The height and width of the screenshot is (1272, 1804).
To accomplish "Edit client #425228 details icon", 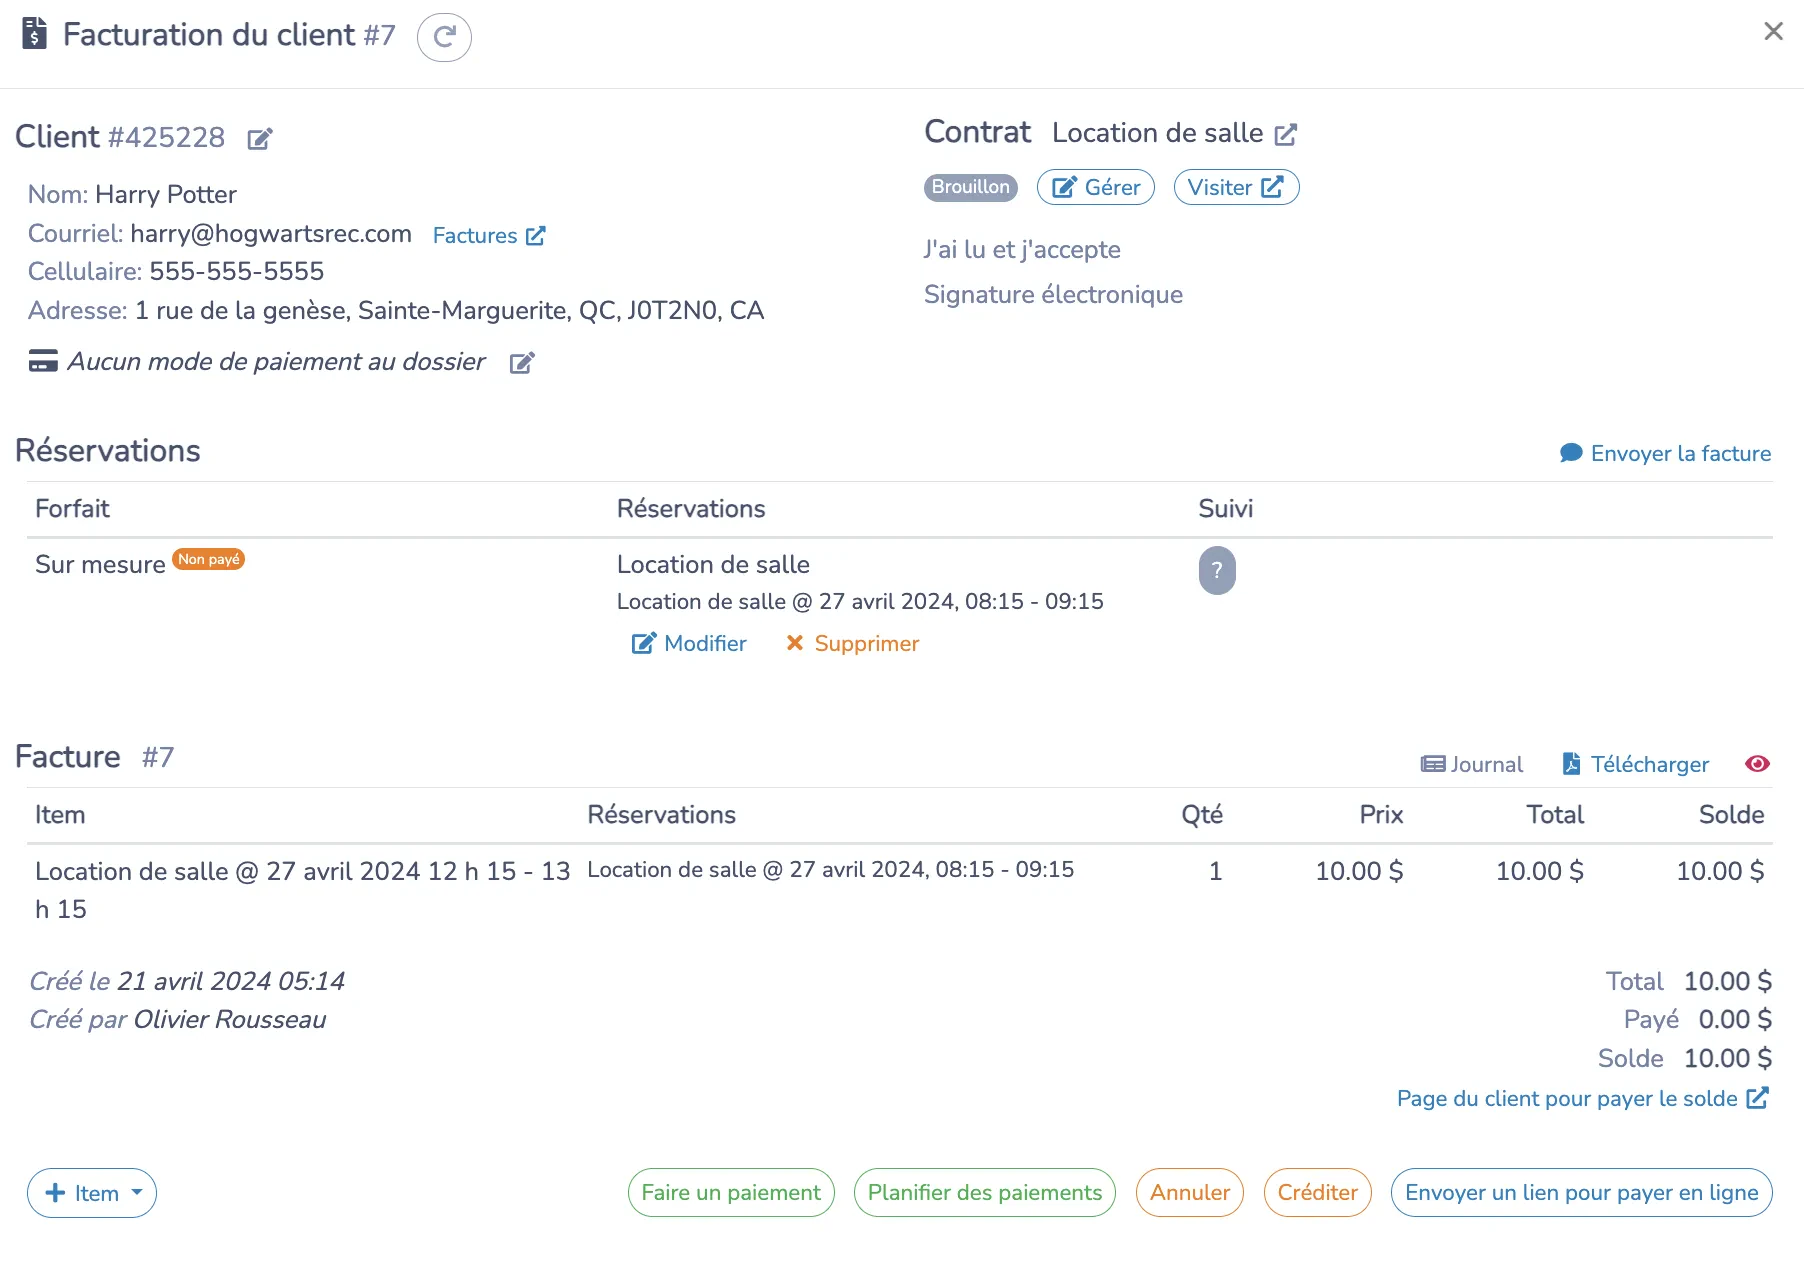I will 260,139.
